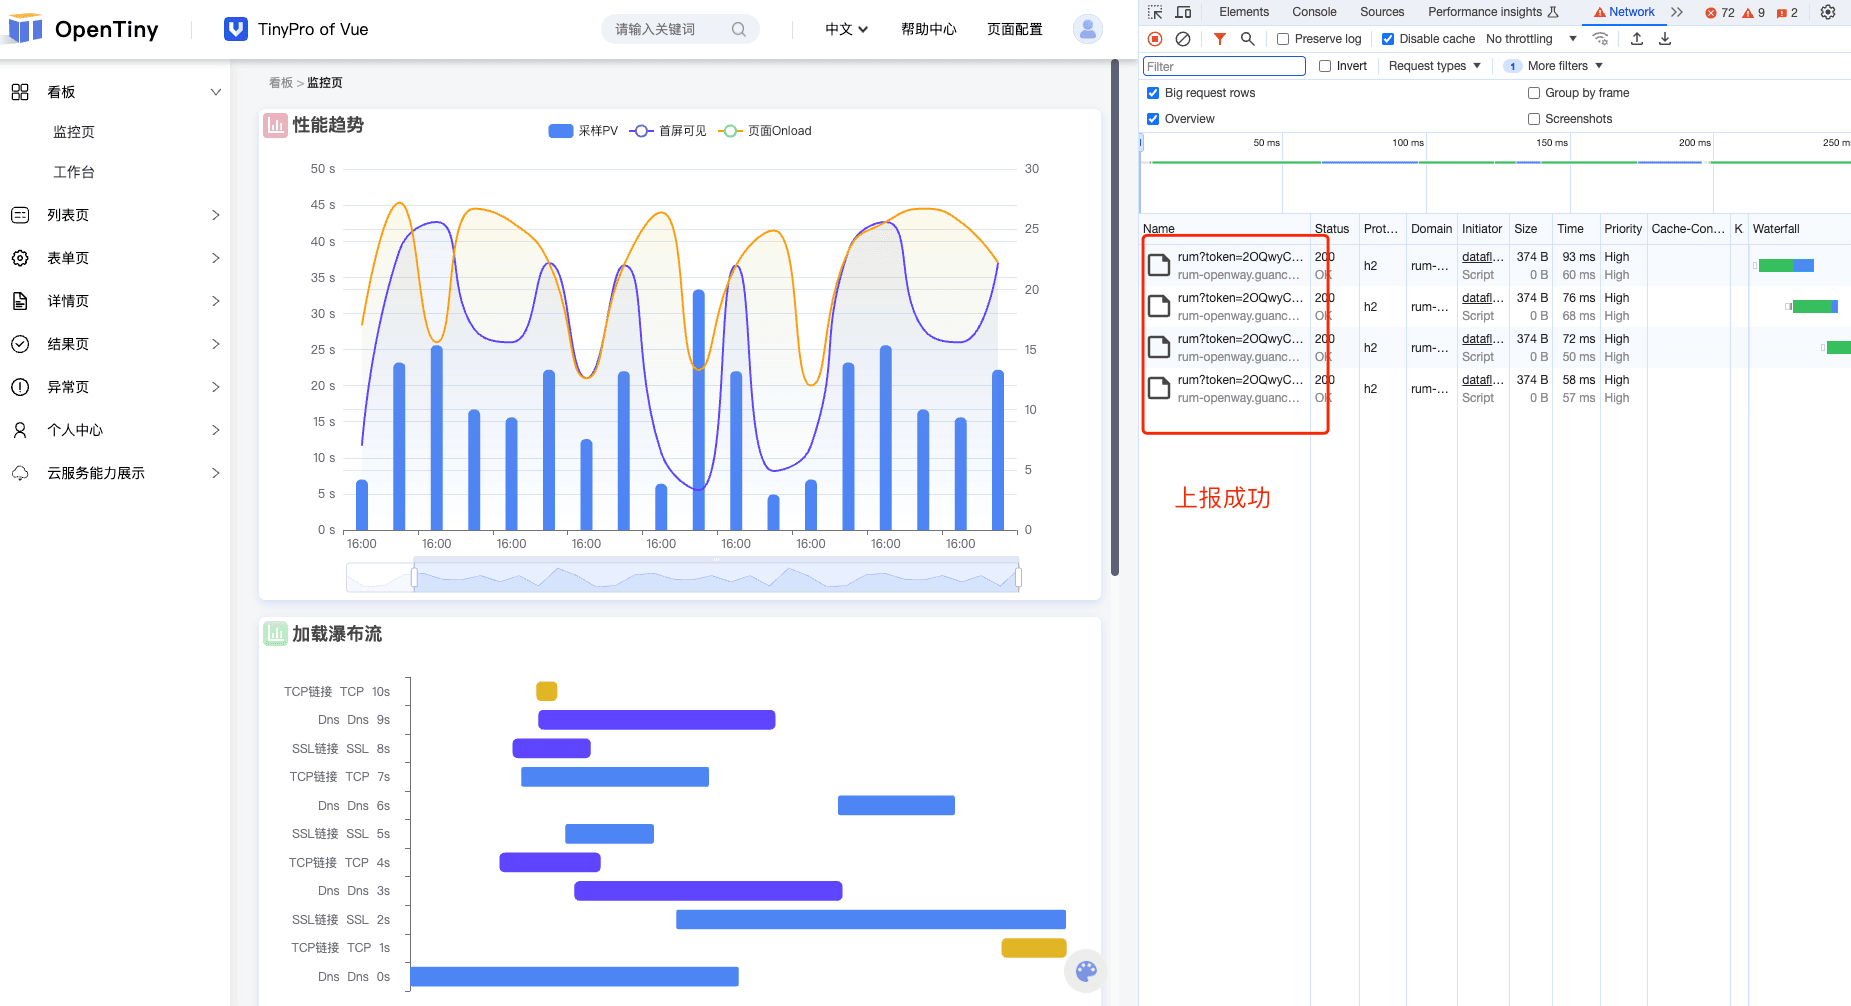Open the Performance insights tab
The image size is (1851, 1006).
(1493, 12)
